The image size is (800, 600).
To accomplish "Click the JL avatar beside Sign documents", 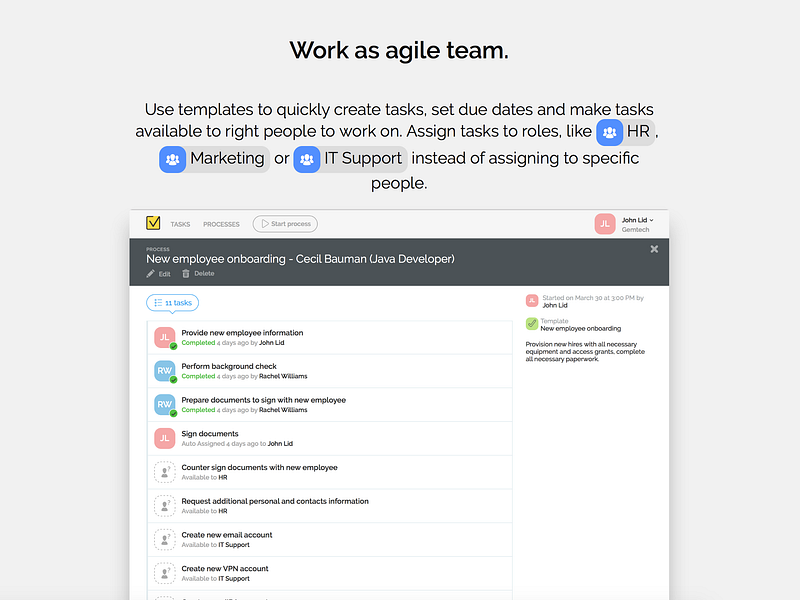I will [164, 438].
